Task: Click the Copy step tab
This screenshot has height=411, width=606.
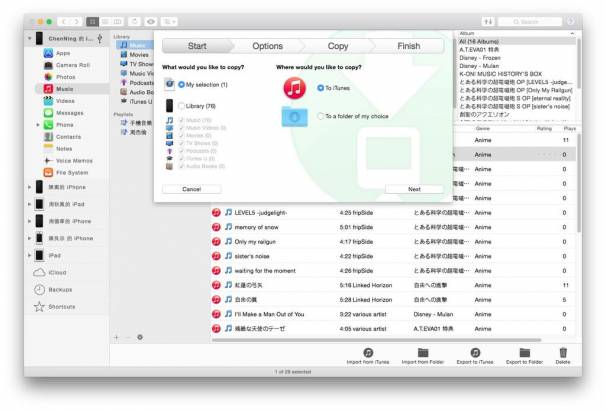Action: point(338,46)
